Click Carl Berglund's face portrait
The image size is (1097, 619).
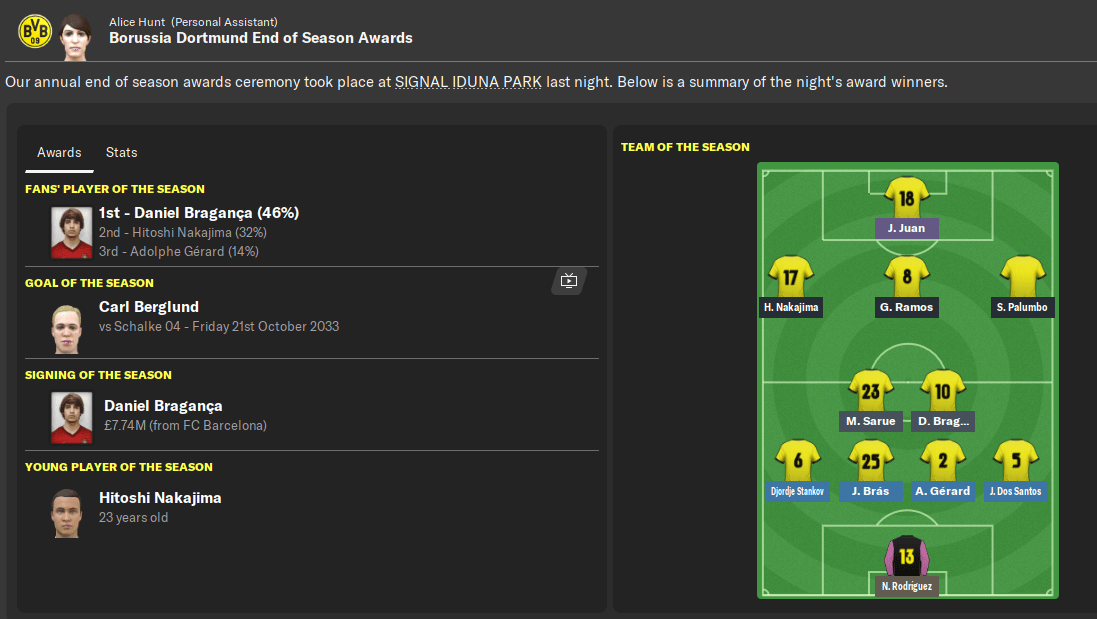tap(66, 326)
